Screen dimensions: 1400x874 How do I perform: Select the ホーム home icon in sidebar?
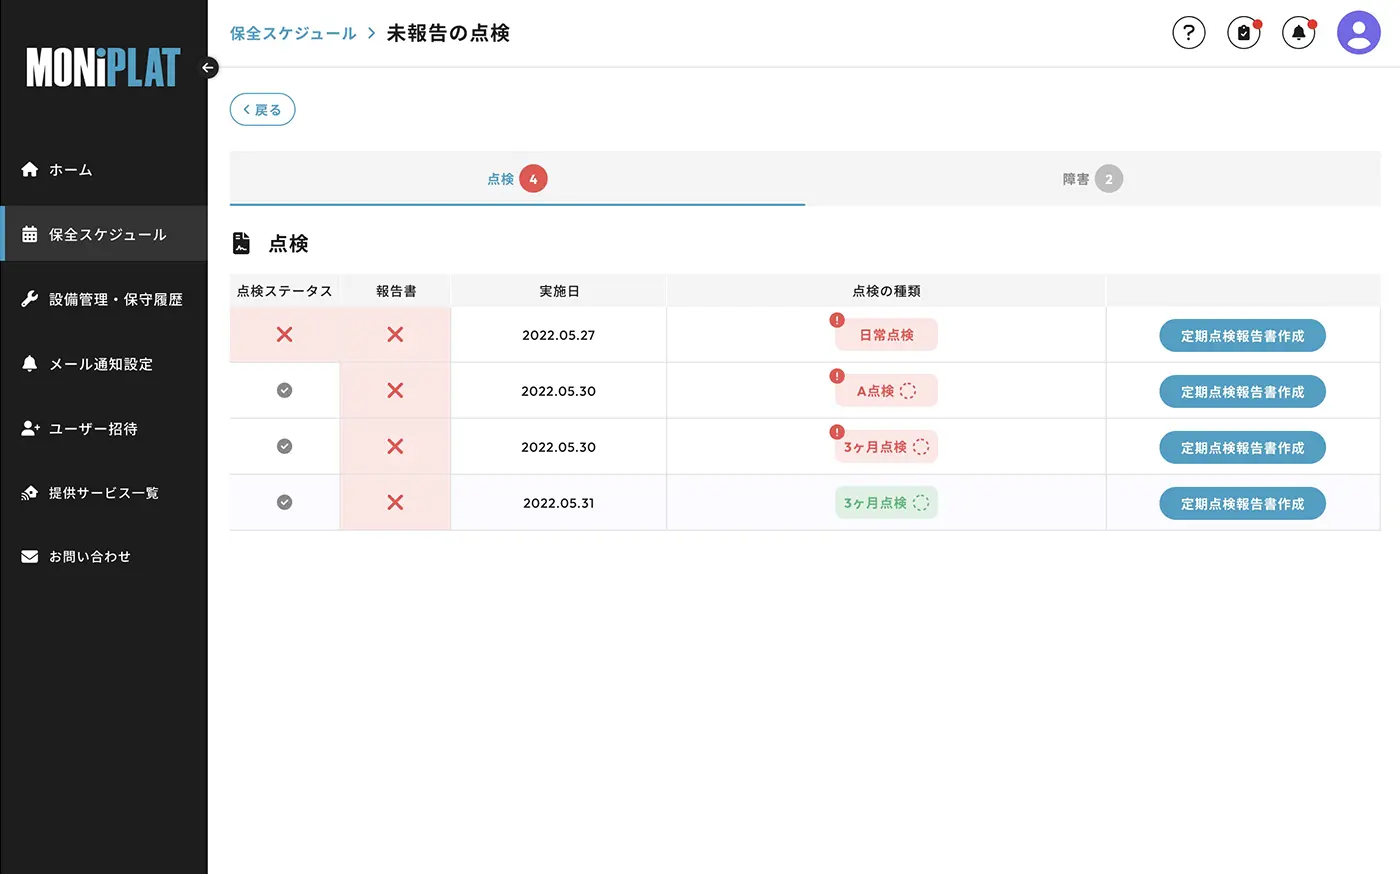[x=29, y=169]
